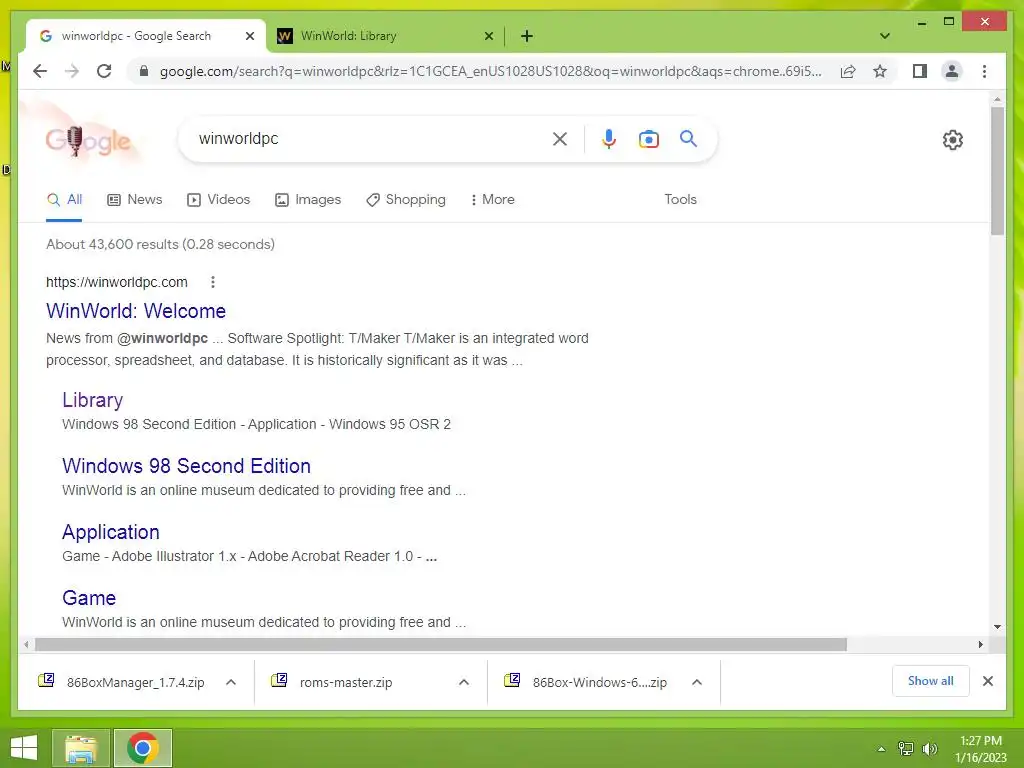Image resolution: width=1024 pixels, height=768 pixels.
Task: Close the downloads bar
Action: click(x=987, y=681)
